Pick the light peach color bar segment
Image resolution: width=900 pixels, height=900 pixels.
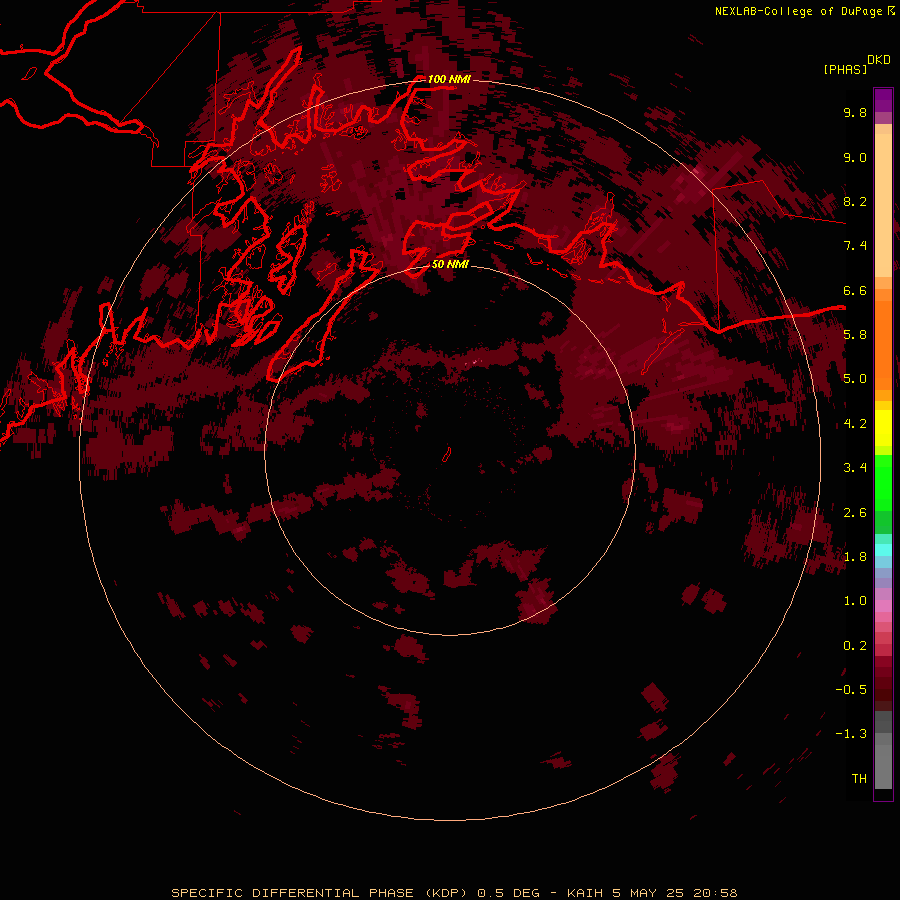click(883, 207)
